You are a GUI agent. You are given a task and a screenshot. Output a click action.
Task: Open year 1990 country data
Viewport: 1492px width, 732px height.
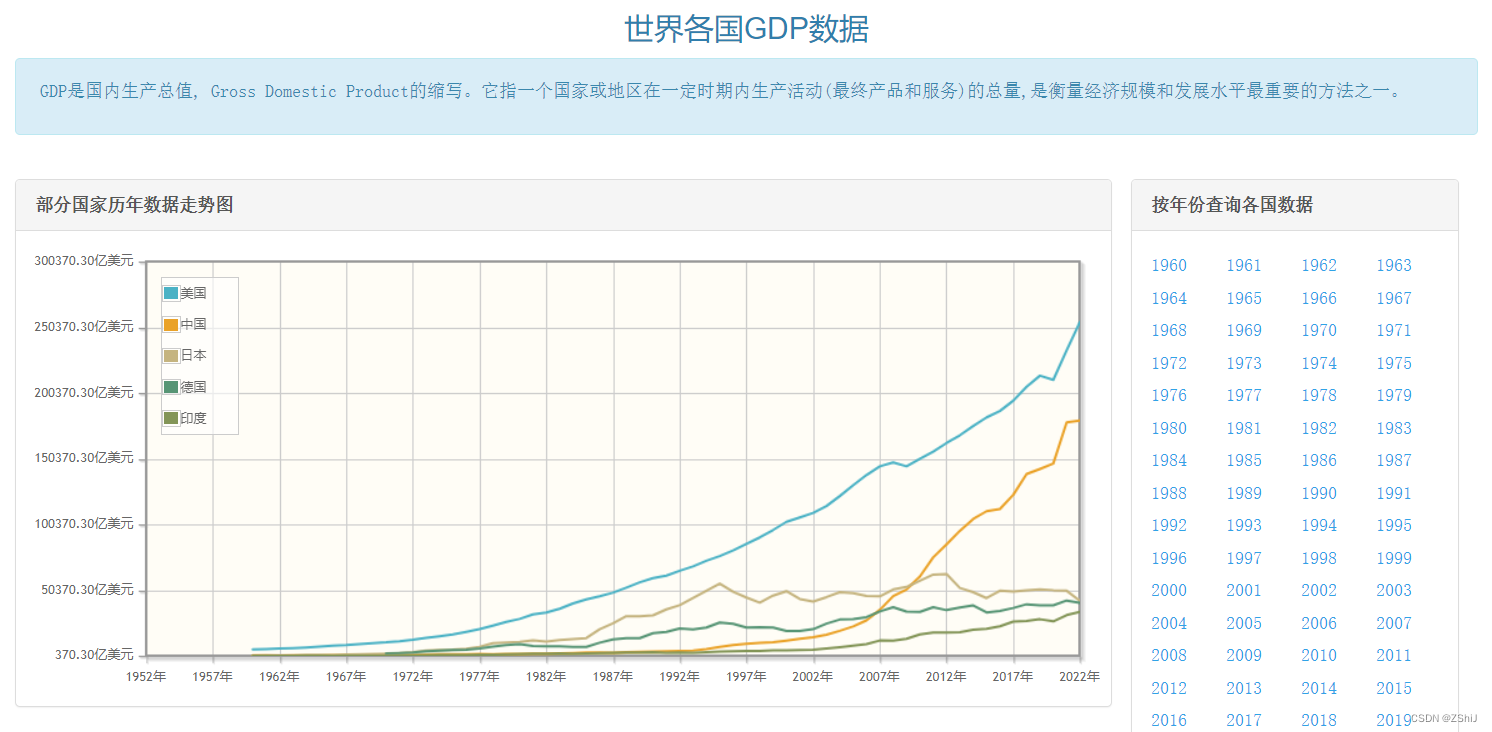click(x=1319, y=493)
